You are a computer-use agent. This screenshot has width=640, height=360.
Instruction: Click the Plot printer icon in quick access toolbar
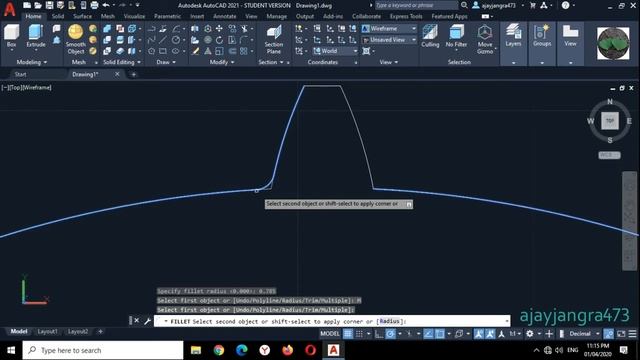(94, 5)
